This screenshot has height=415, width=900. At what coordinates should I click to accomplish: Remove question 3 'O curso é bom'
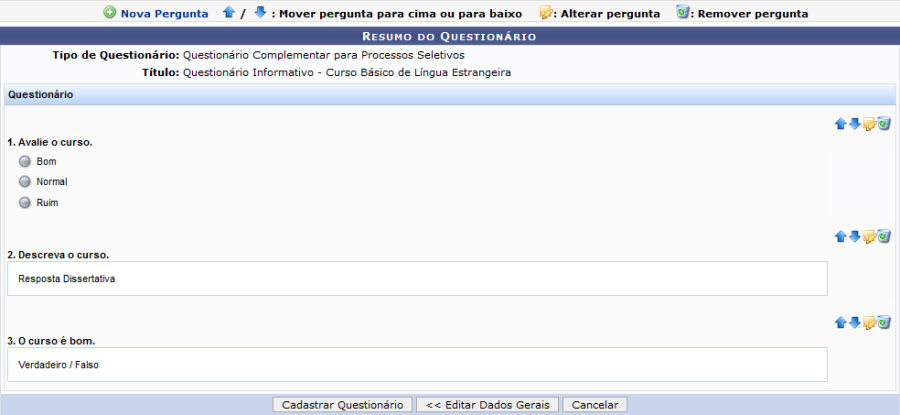(x=884, y=322)
